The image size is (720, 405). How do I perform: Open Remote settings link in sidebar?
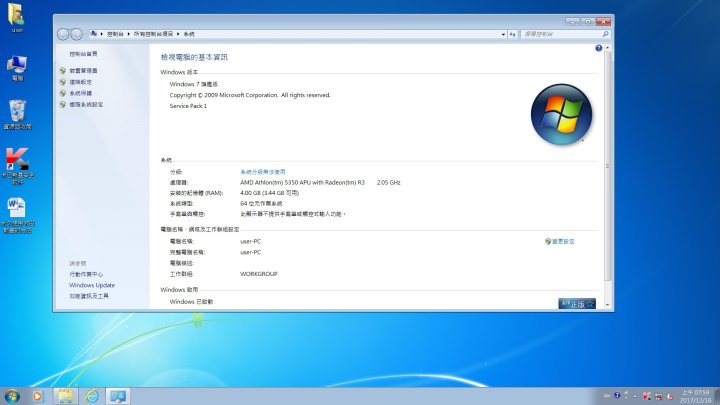(80, 82)
